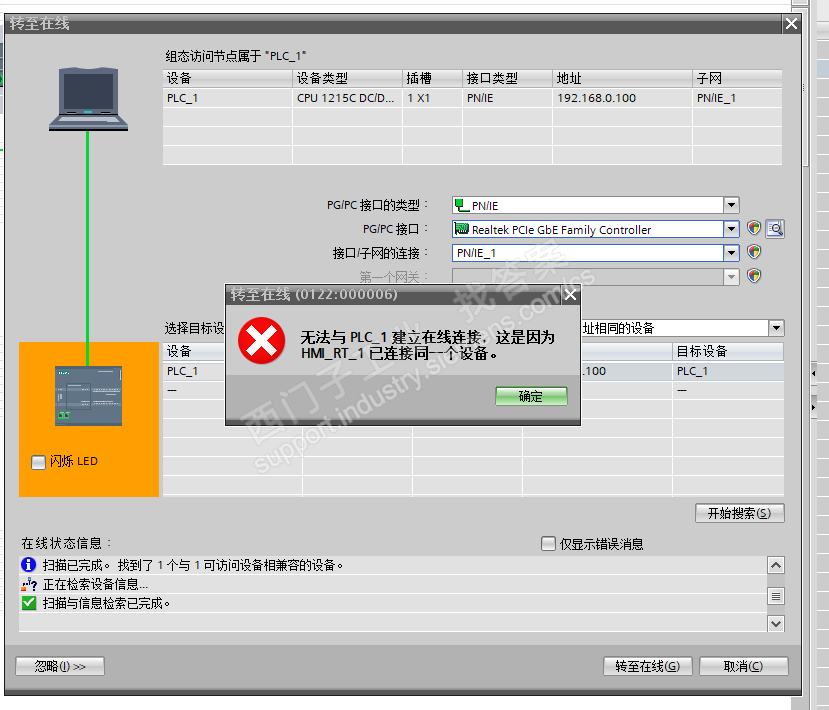This screenshot has width=829, height=710.
Task: Click the 1 X1 slot cell
Action: click(432, 98)
